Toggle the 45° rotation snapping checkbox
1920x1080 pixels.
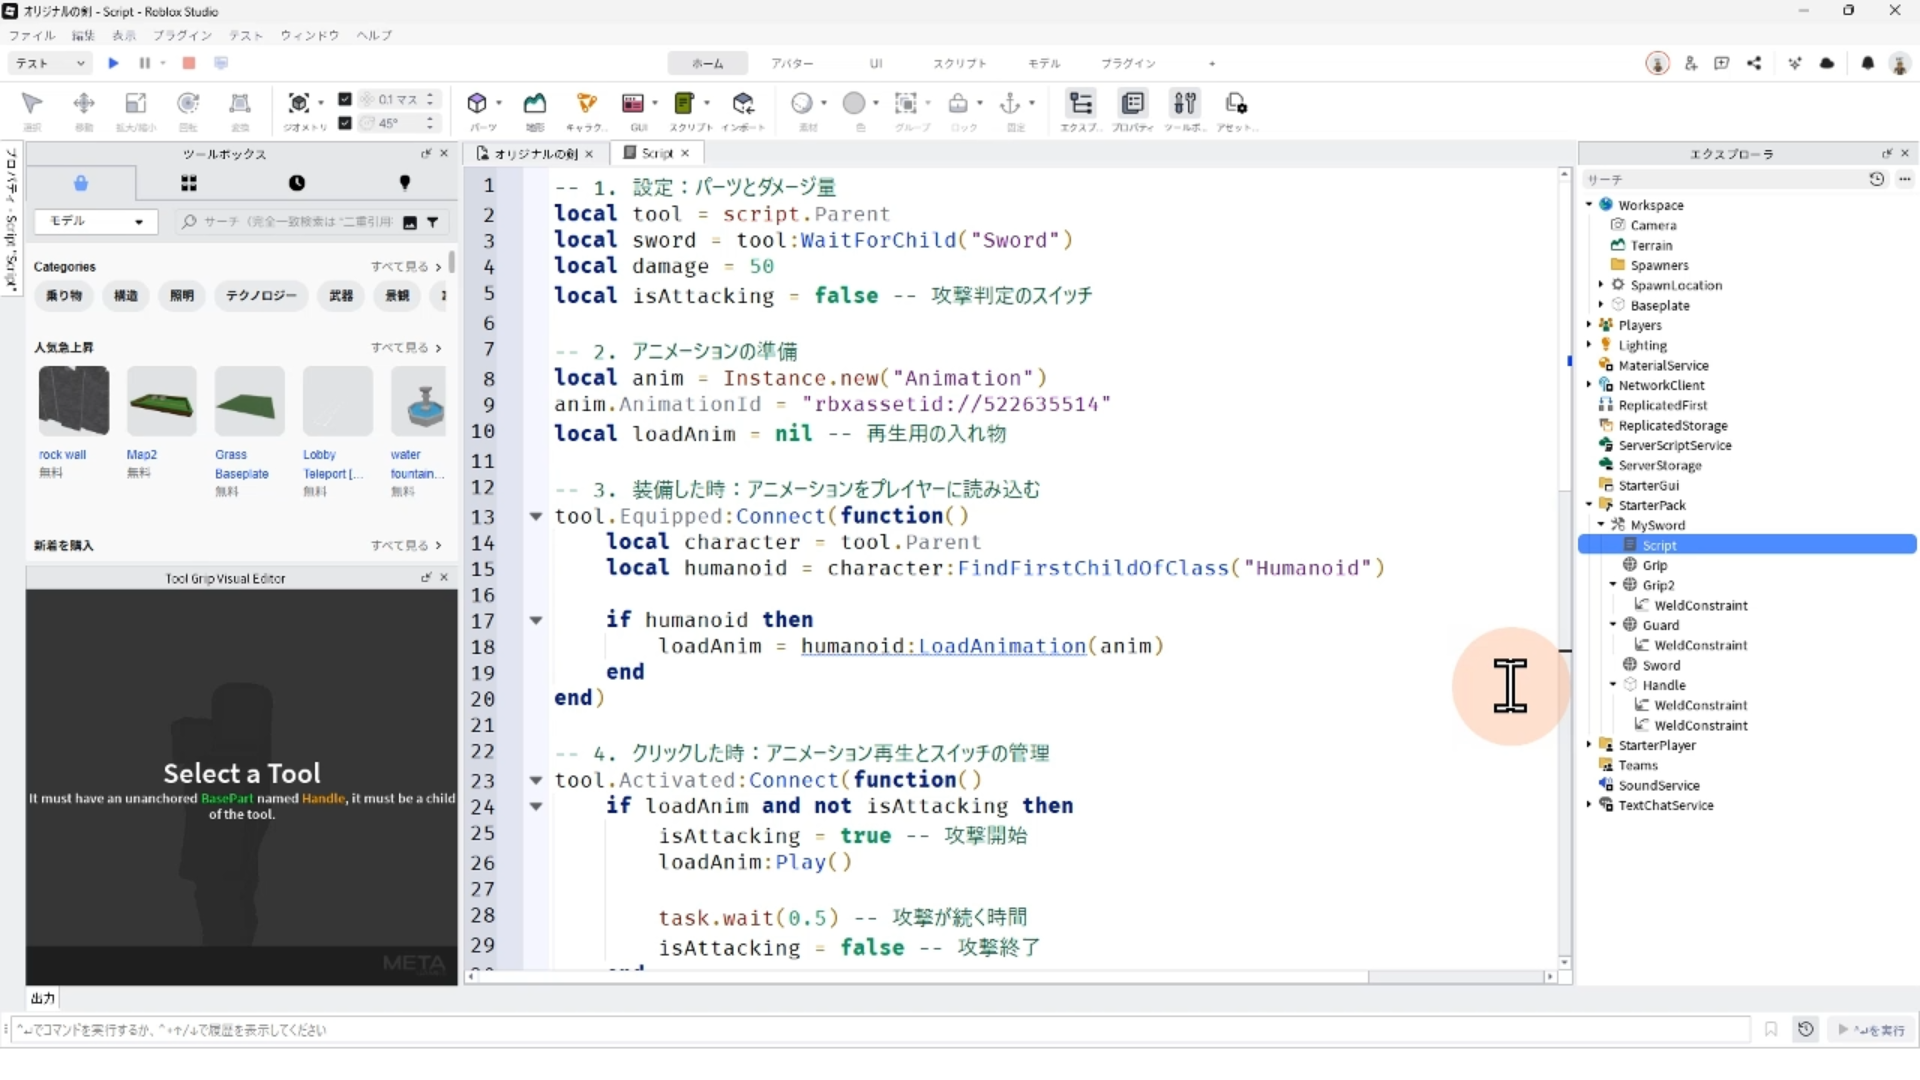point(345,123)
